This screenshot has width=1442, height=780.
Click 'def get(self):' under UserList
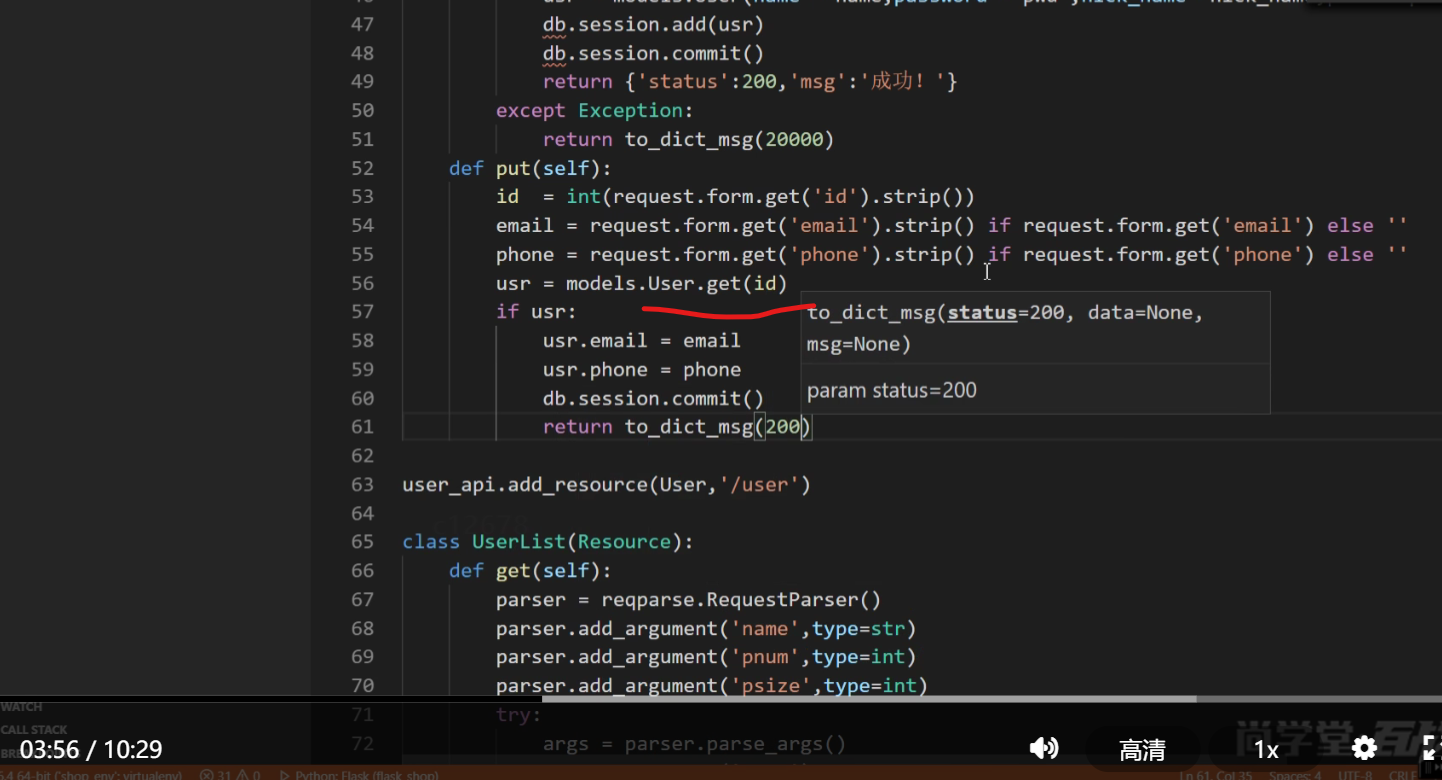[530, 571]
